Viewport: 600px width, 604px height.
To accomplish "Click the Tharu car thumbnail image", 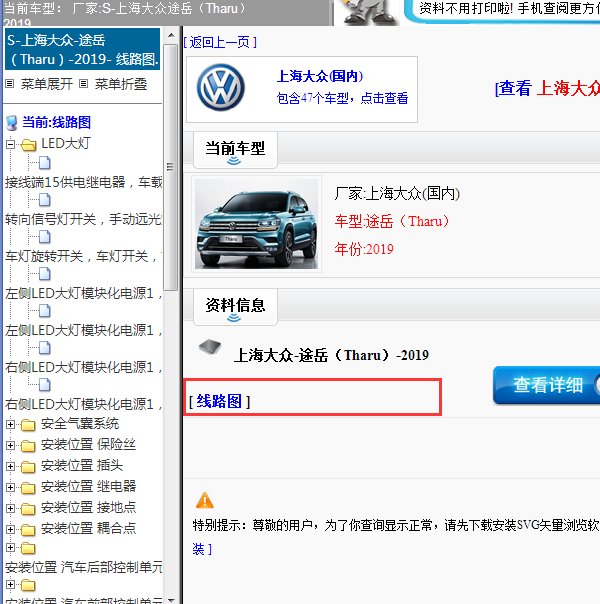I will pos(256,224).
